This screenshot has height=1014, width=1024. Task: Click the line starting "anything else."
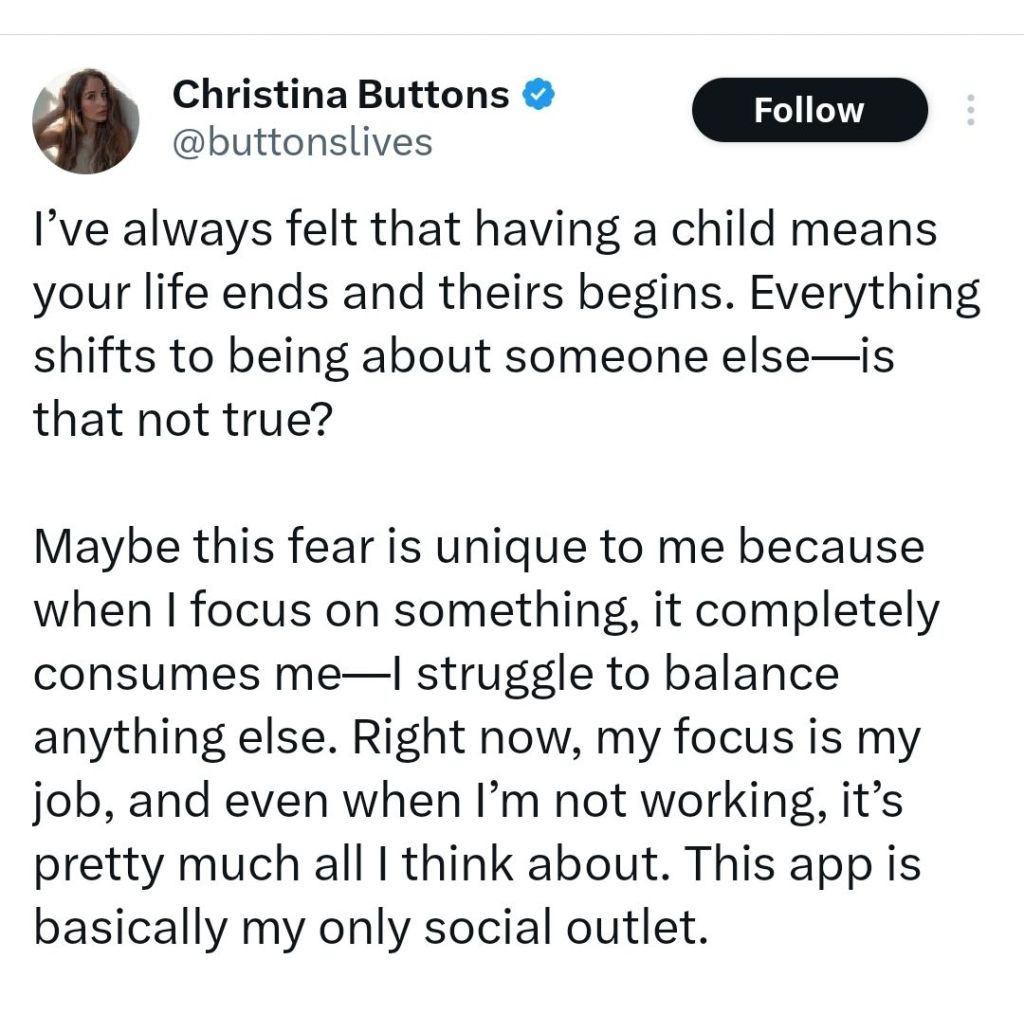click(476, 739)
